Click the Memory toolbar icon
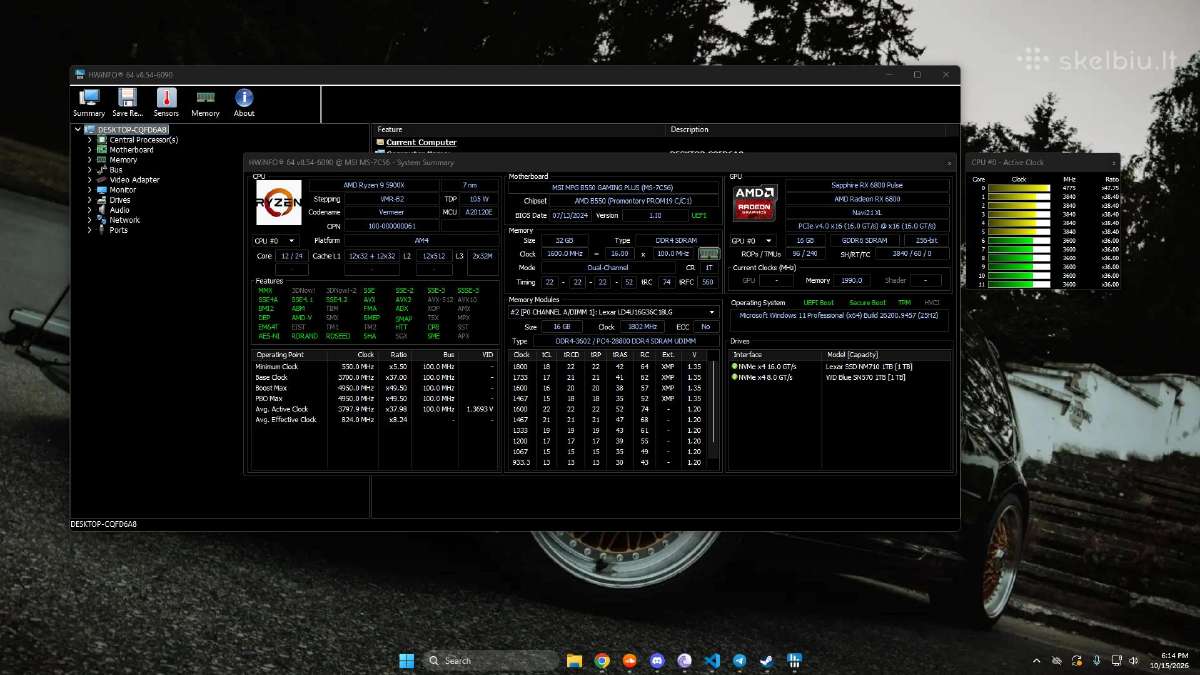 pyautogui.click(x=205, y=102)
